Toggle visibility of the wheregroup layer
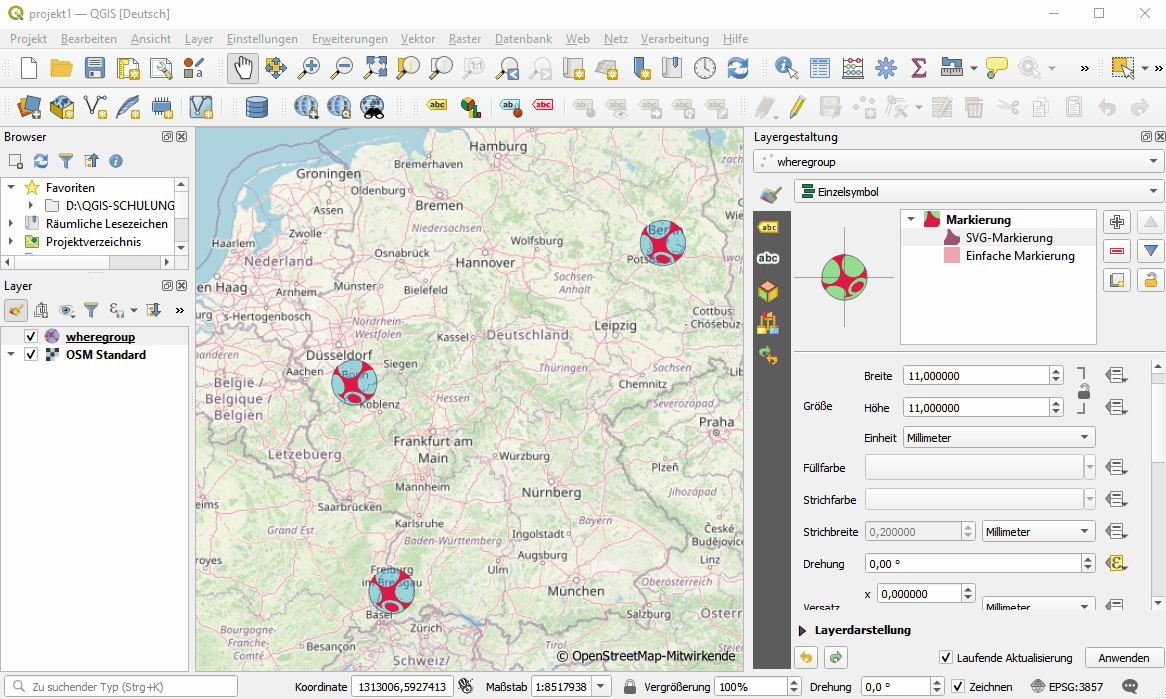This screenshot has height=699, width=1166. pyautogui.click(x=31, y=336)
